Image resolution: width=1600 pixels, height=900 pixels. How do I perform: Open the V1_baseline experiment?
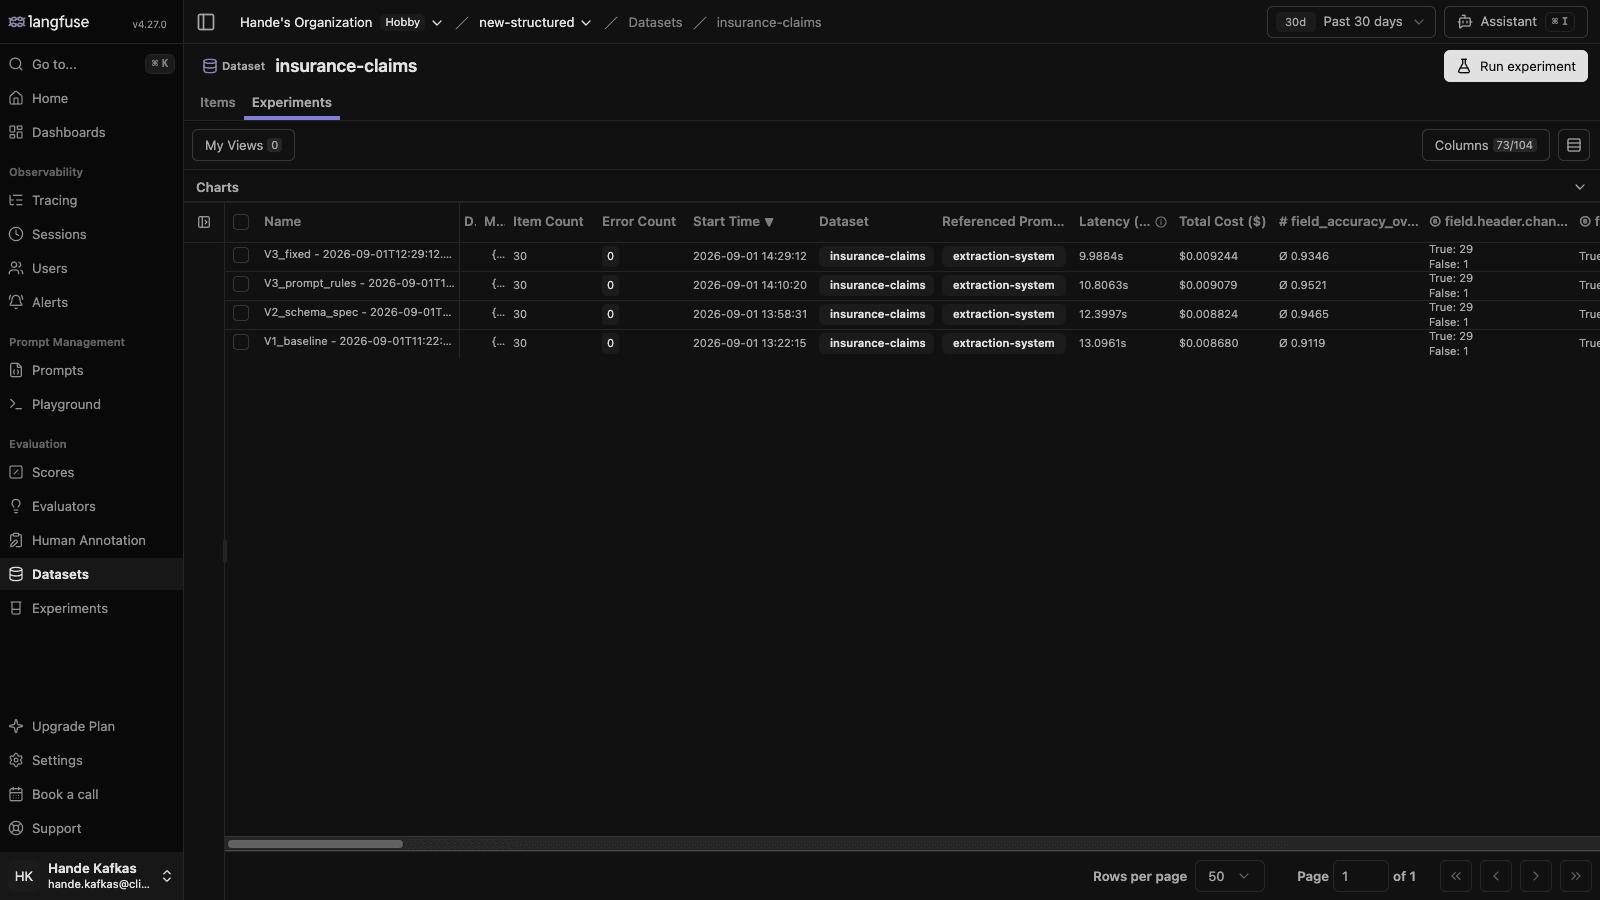358,342
